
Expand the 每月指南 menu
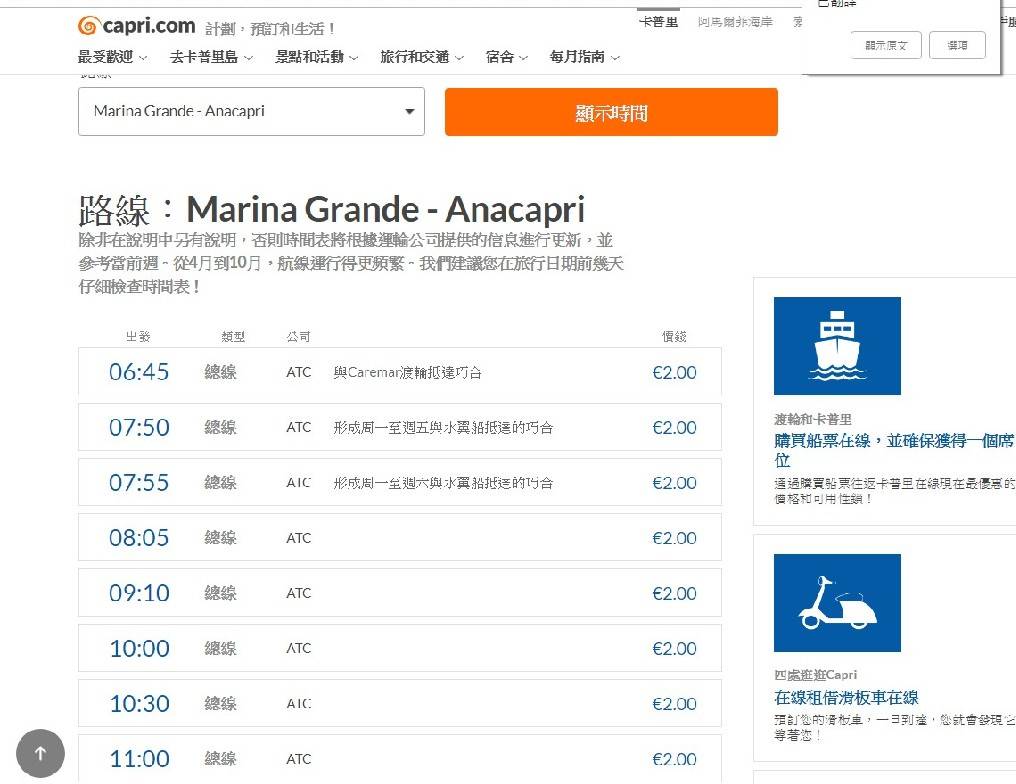pos(584,57)
